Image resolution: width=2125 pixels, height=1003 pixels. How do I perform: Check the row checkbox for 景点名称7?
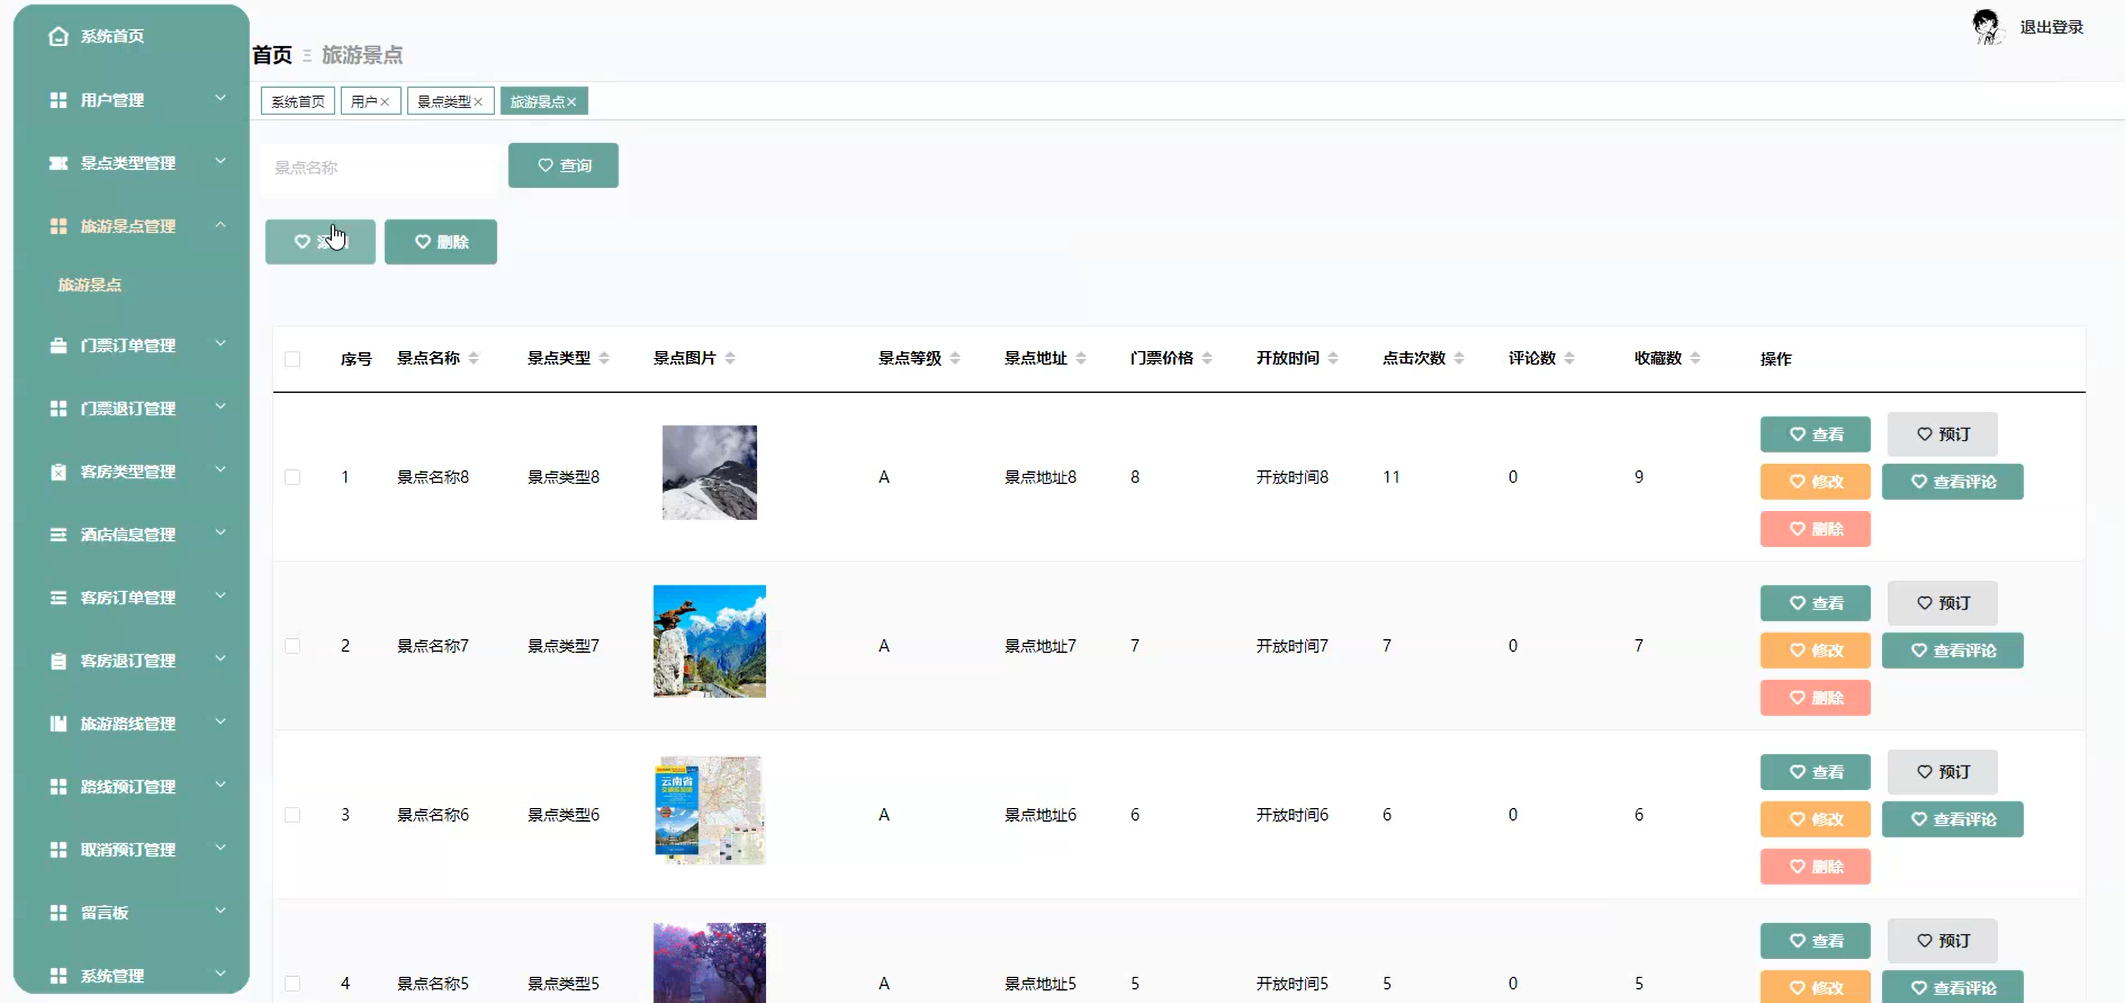pyautogui.click(x=292, y=646)
